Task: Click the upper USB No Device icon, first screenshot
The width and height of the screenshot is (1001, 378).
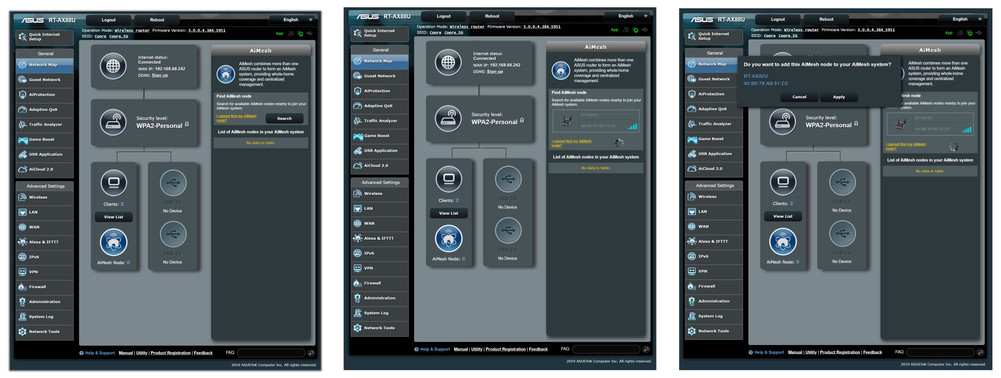Action: 173,183
